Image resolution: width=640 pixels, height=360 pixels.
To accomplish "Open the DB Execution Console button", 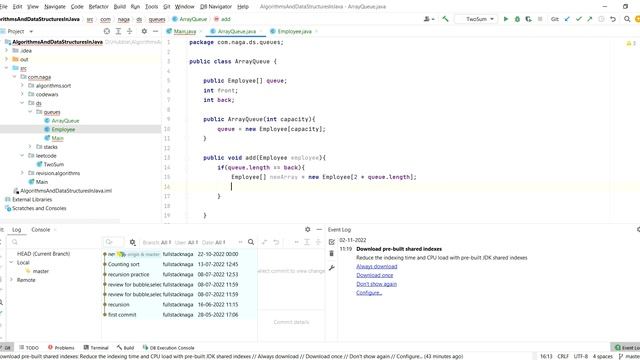I will pyautogui.click(x=168, y=347).
